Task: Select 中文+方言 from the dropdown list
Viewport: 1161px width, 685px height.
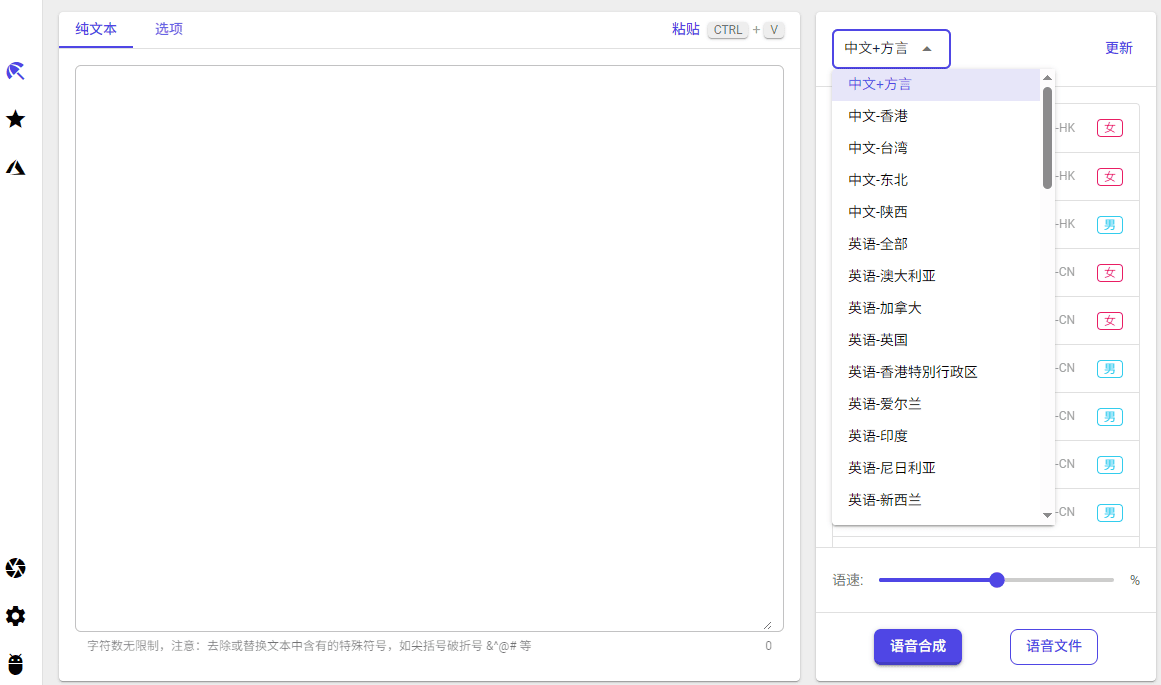Action: click(936, 84)
